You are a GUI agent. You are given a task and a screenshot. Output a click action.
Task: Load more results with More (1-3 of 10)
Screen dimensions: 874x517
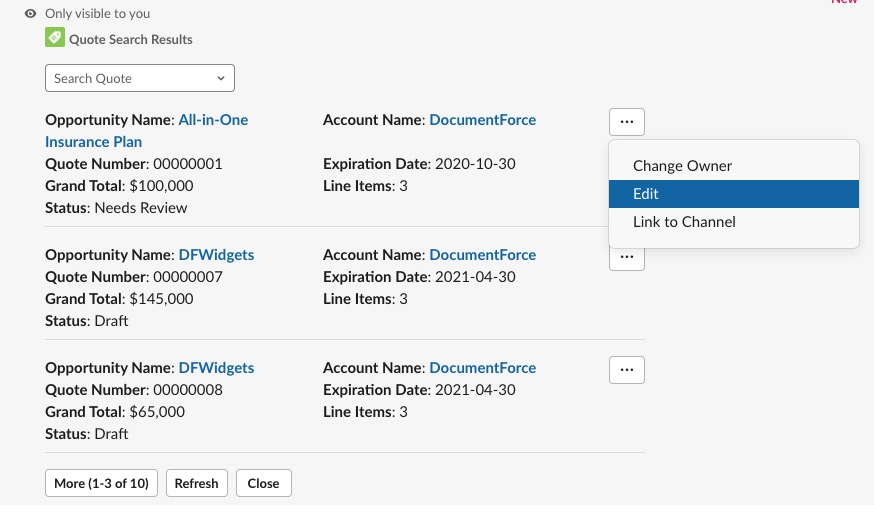pyautogui.click(x=101, y=483)
